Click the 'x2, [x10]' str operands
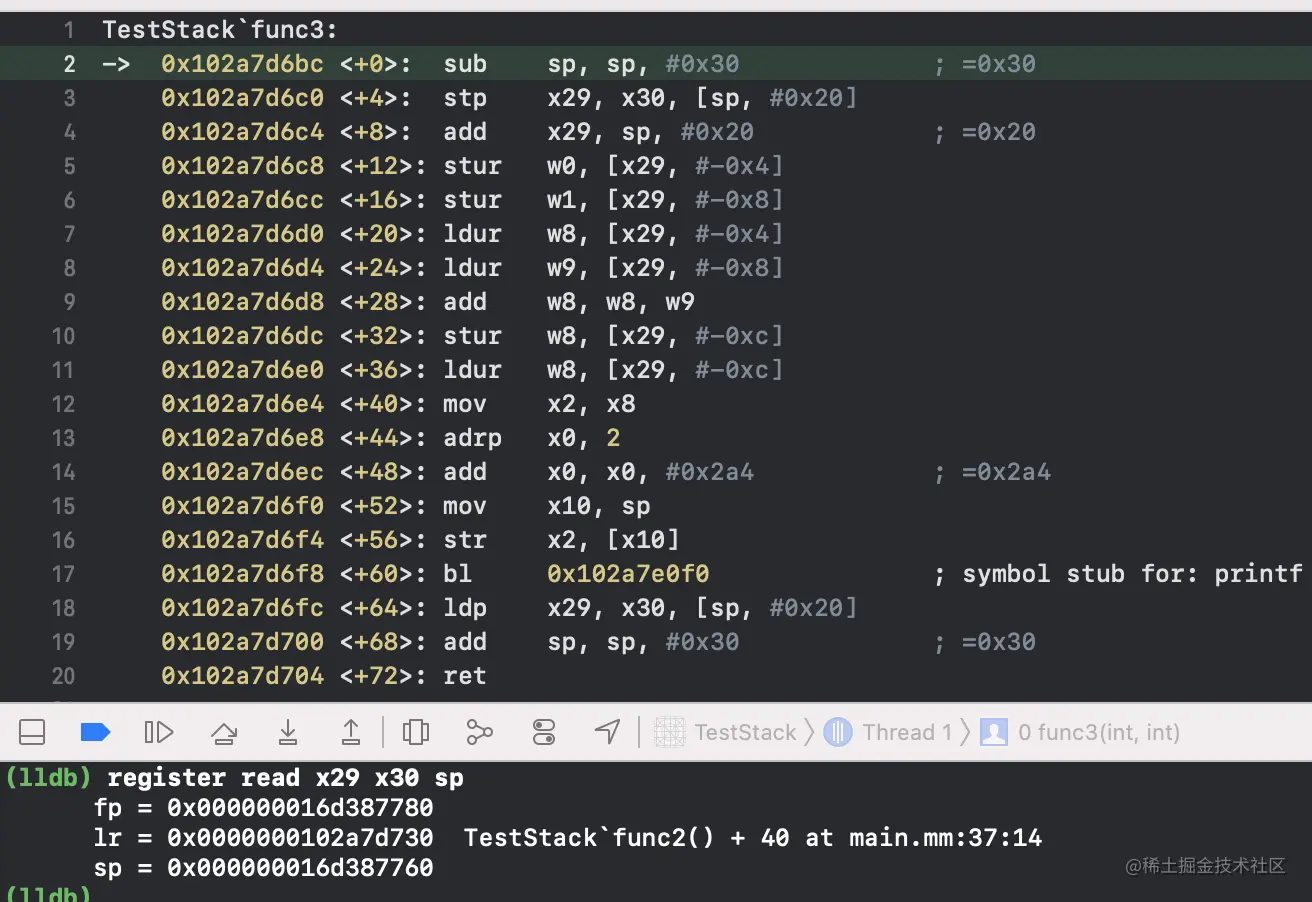 (x=613, y=540)
